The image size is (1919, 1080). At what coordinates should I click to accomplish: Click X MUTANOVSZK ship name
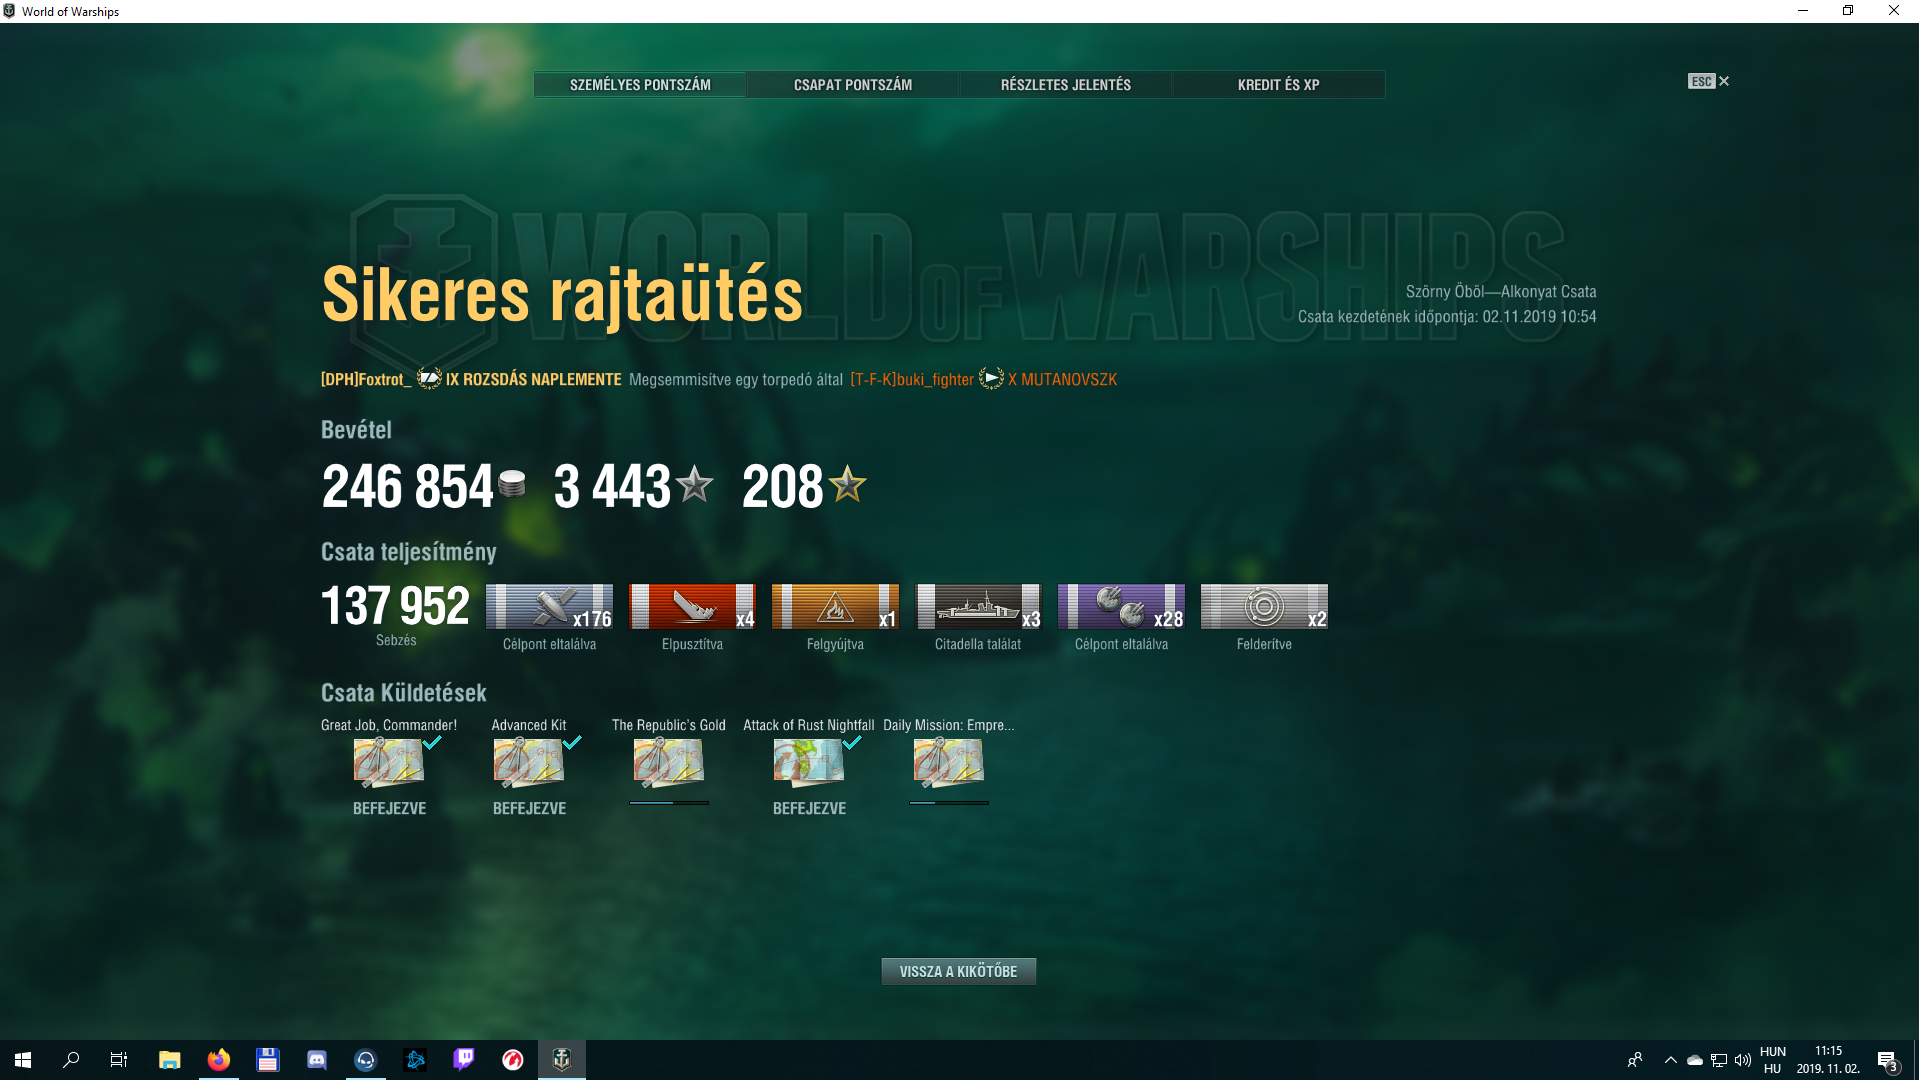pos(1063,380)
